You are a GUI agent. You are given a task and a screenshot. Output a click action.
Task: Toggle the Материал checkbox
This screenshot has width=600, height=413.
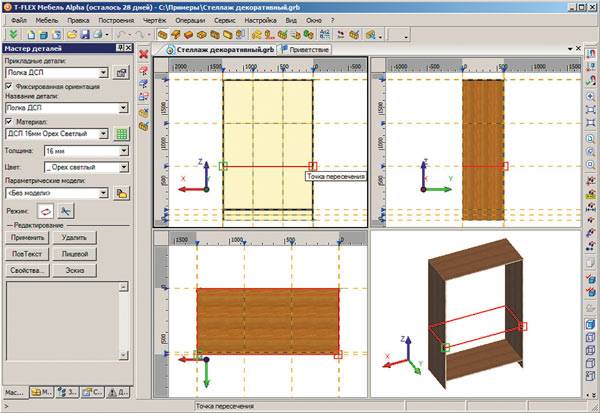9,122
